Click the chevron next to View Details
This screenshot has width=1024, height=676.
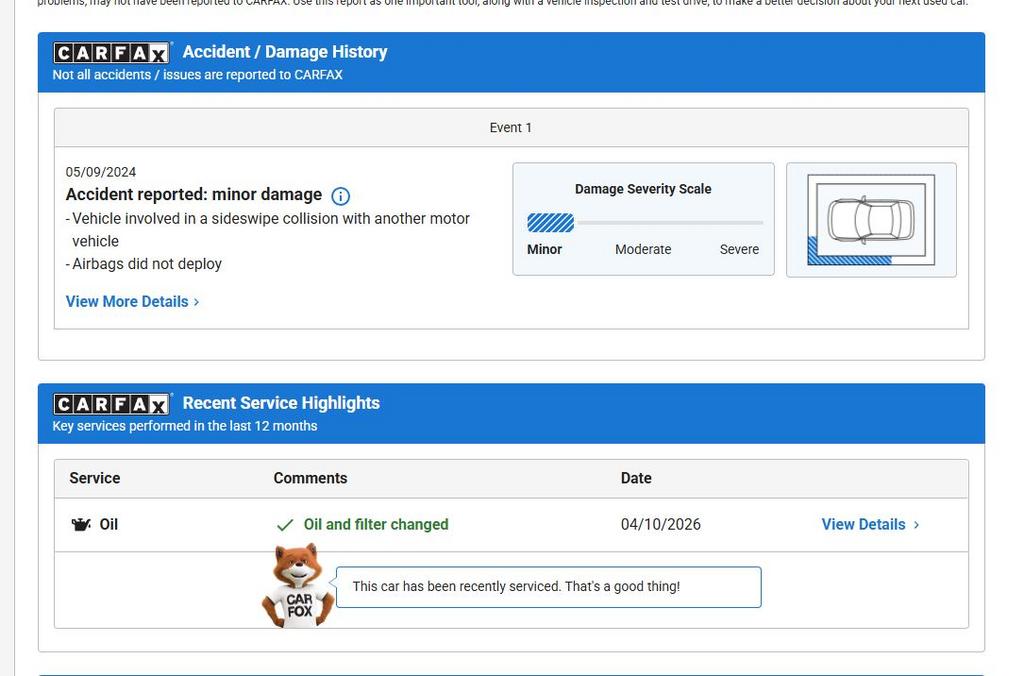(x=916, y=524)
